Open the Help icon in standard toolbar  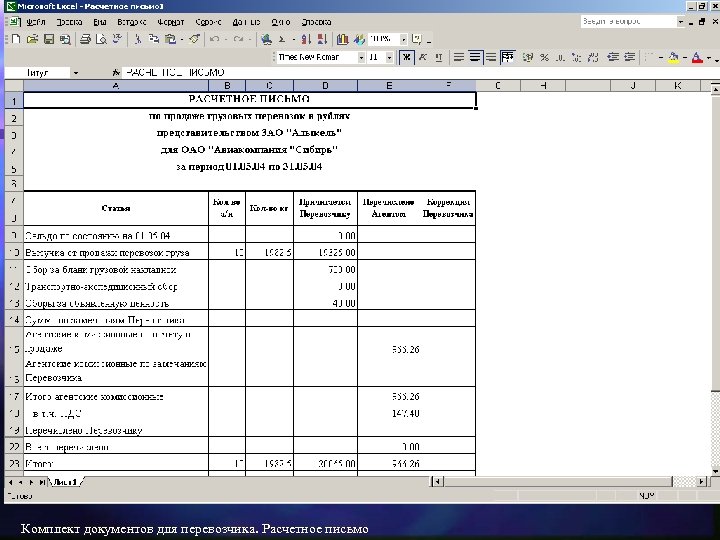click(x=417, y=39)
